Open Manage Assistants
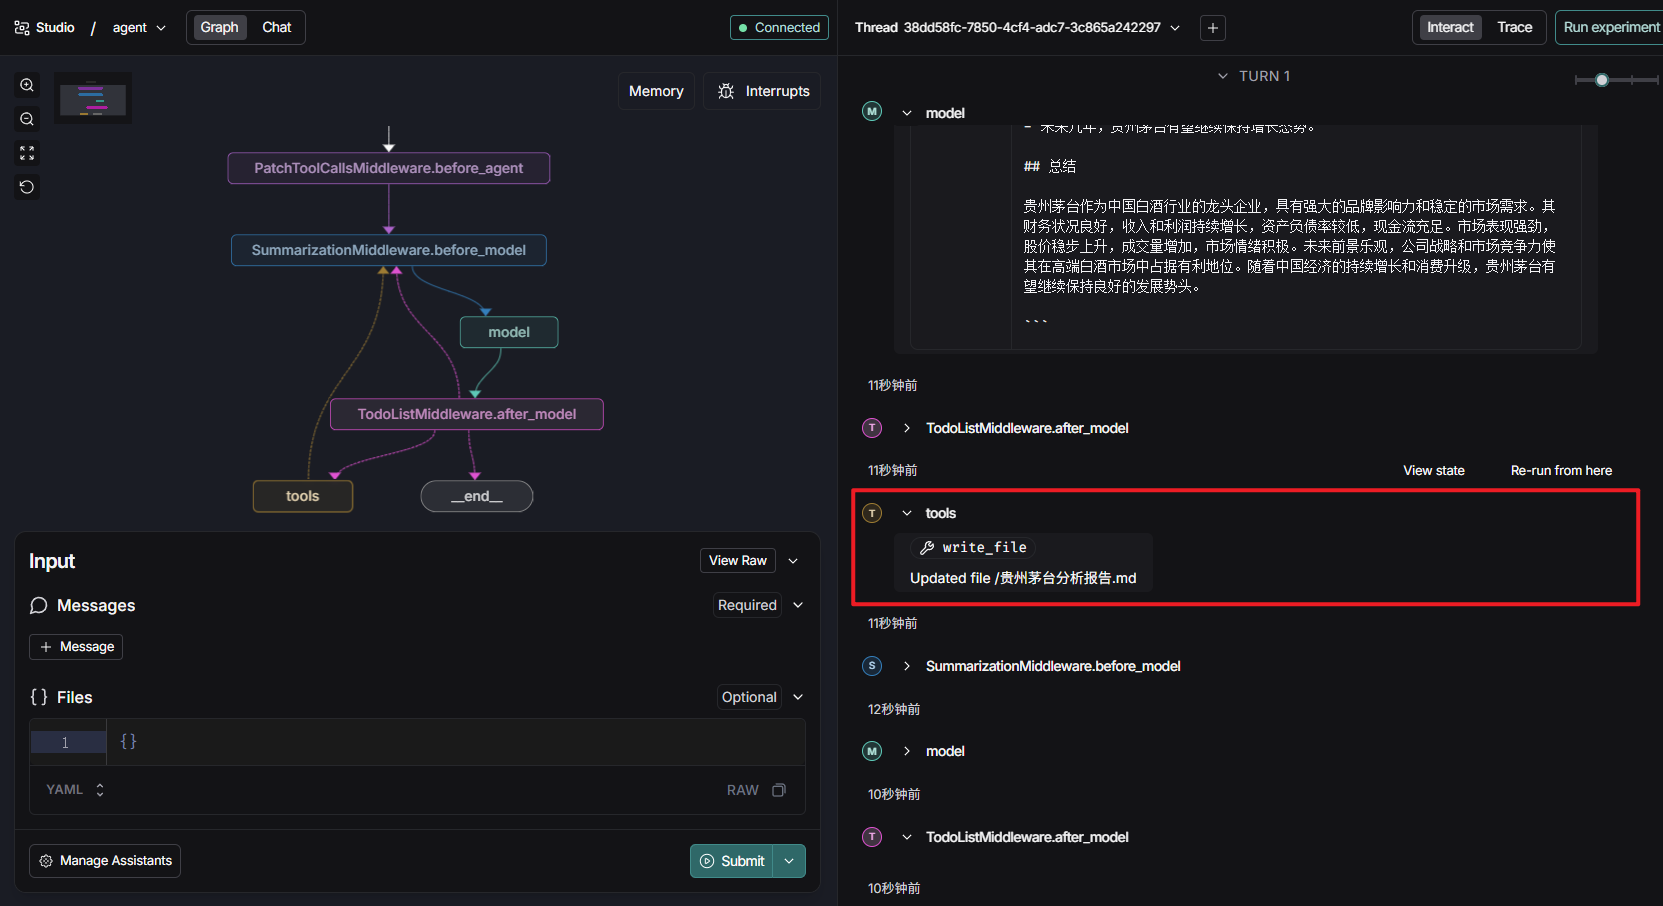The height and width of the screenshot is (906, 1663). 105,861
